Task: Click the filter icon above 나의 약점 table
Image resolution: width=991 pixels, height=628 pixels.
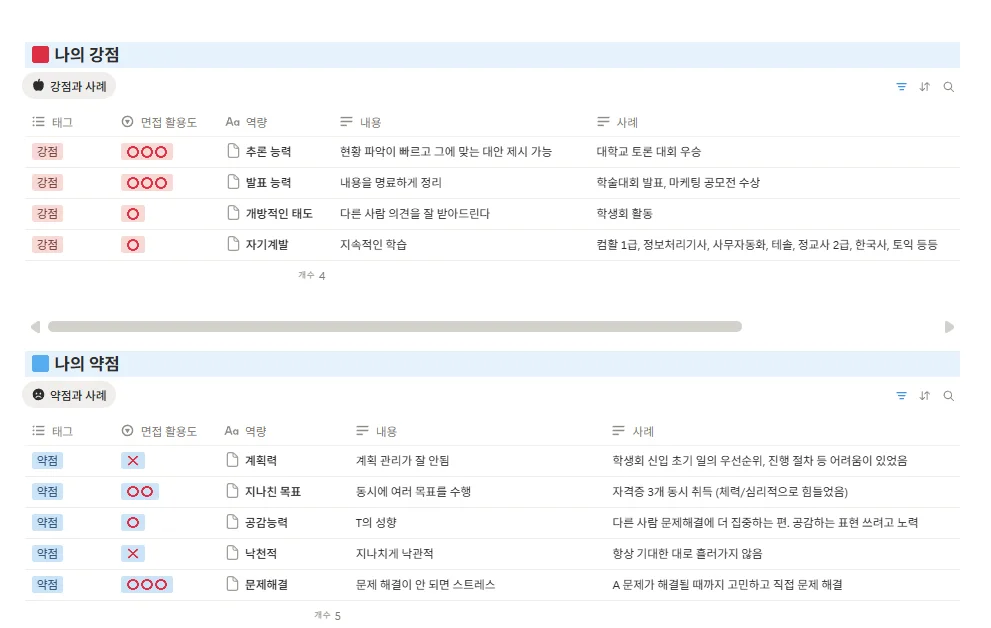Action: tap(901, 396)
